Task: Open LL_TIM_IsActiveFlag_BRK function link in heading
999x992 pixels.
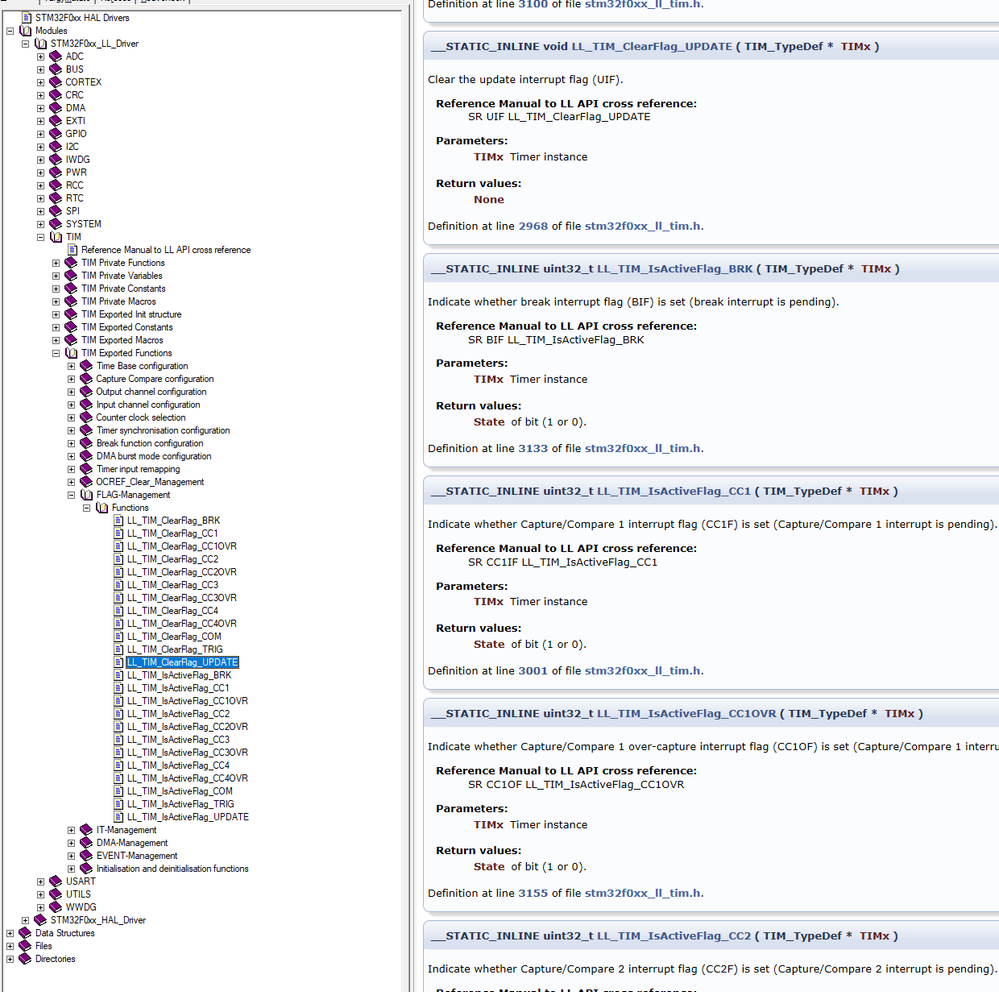Action: pyautogui.click(x=675, y=269)
